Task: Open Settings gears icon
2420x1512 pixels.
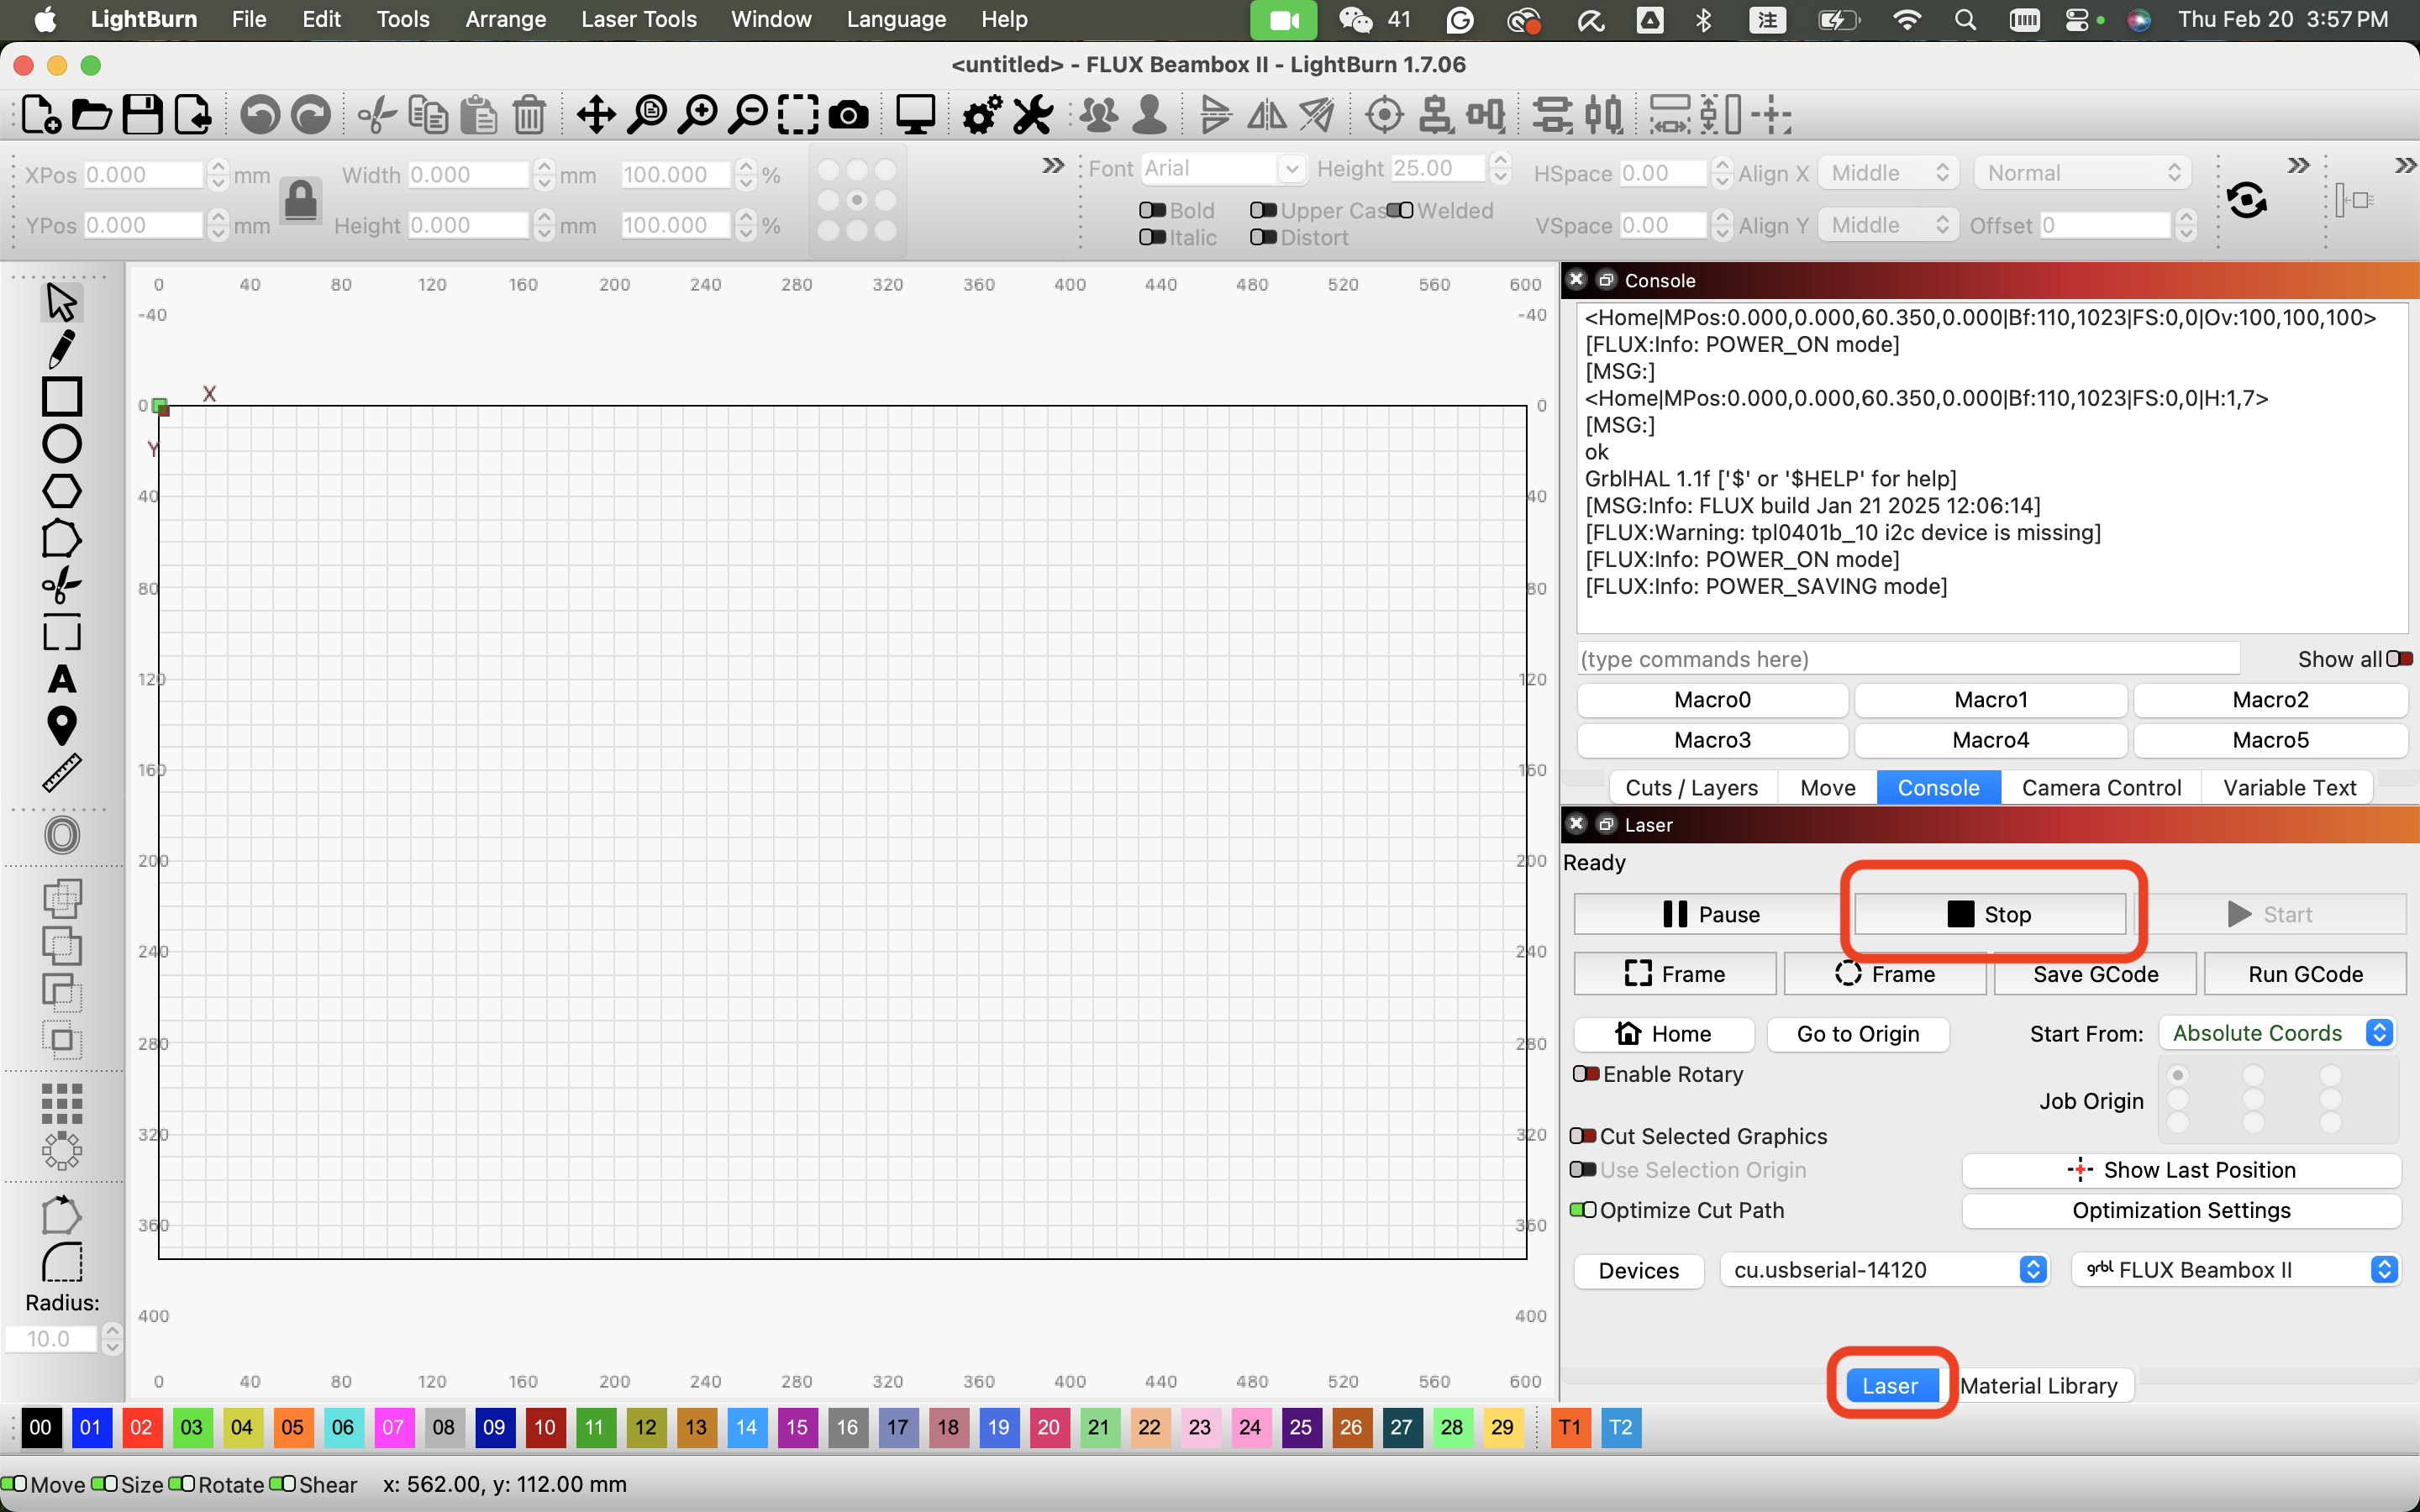Action: 982,115
